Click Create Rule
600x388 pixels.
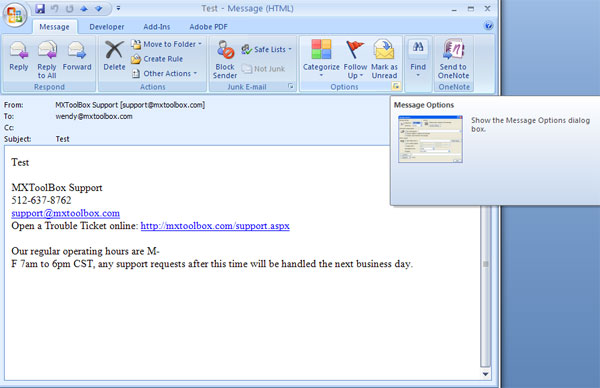(157, 59)
